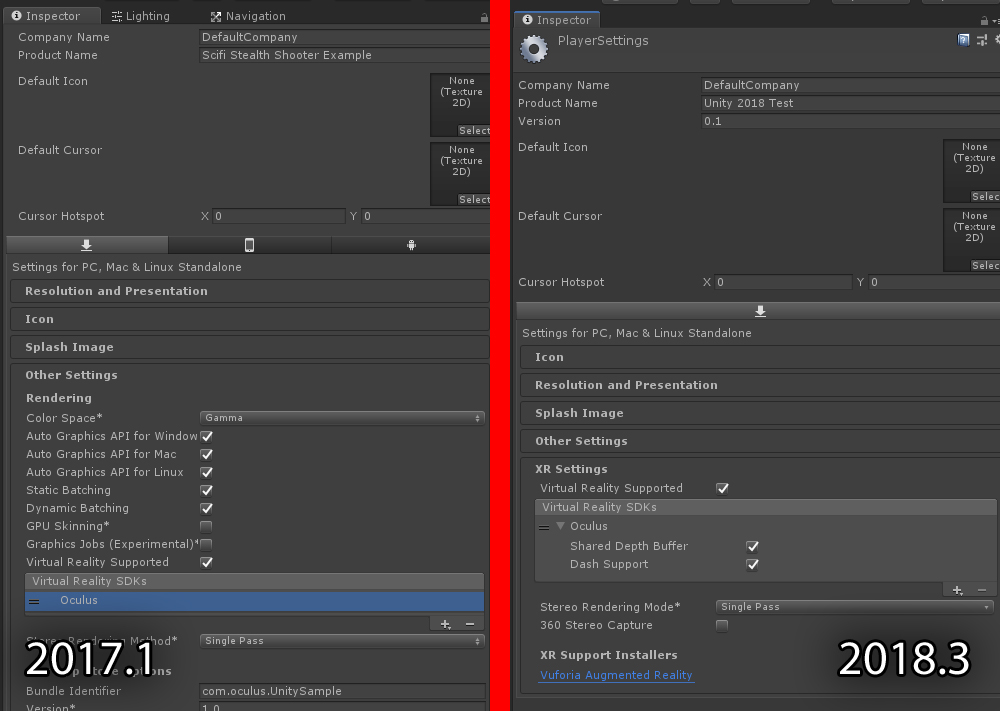Open the Stereo Rendering Mode dropdown
Viewport: 1000px width, 711px height.
(x=855, y=606)
